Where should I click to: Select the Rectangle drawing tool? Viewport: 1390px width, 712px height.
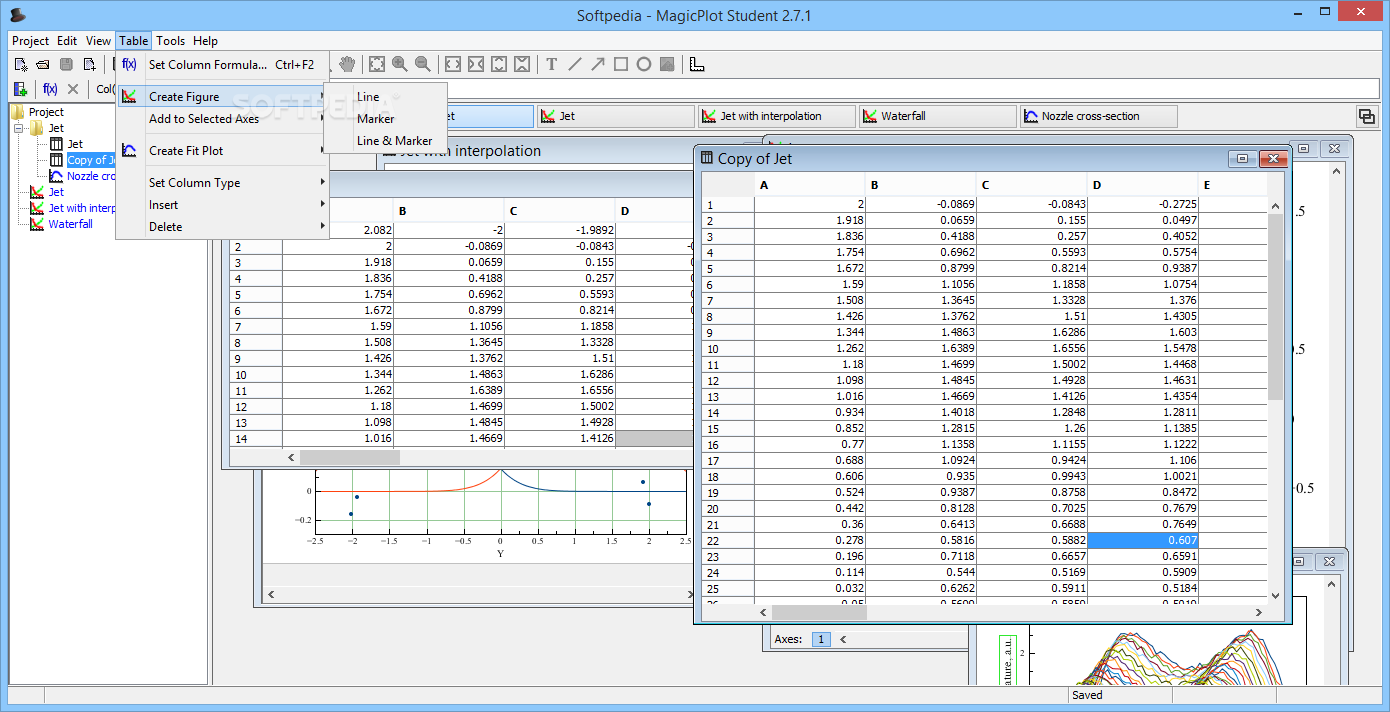[x=621, y=64]
